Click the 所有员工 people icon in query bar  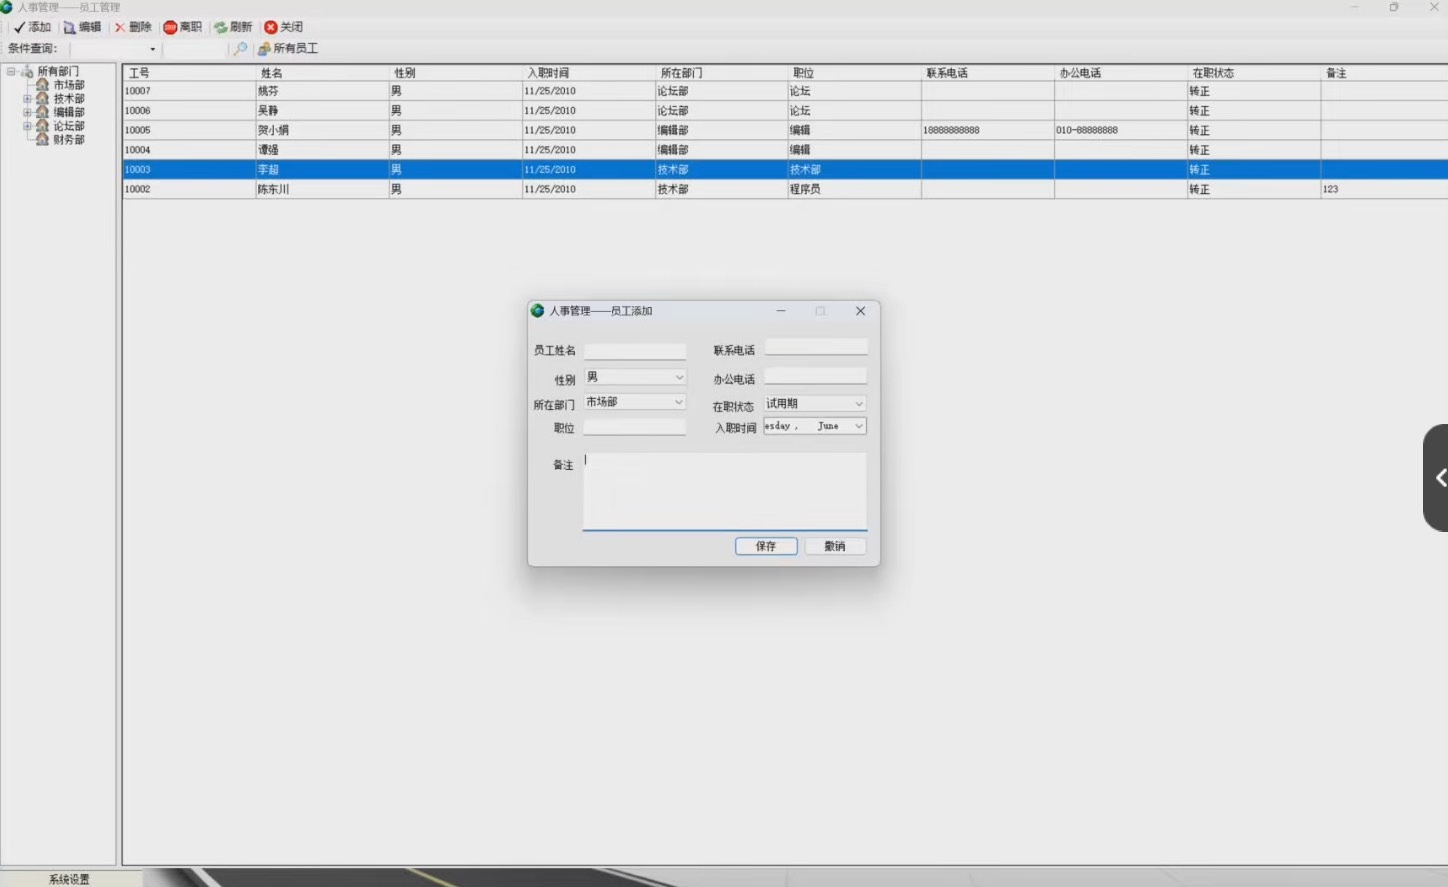pyautogui.click(x=264, y=48)
